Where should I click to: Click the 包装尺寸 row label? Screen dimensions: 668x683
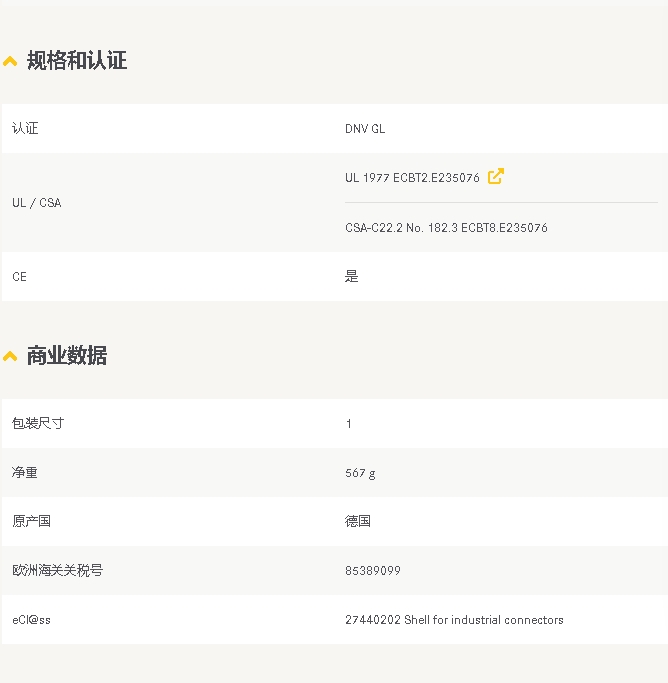click(x=38, y=424)
